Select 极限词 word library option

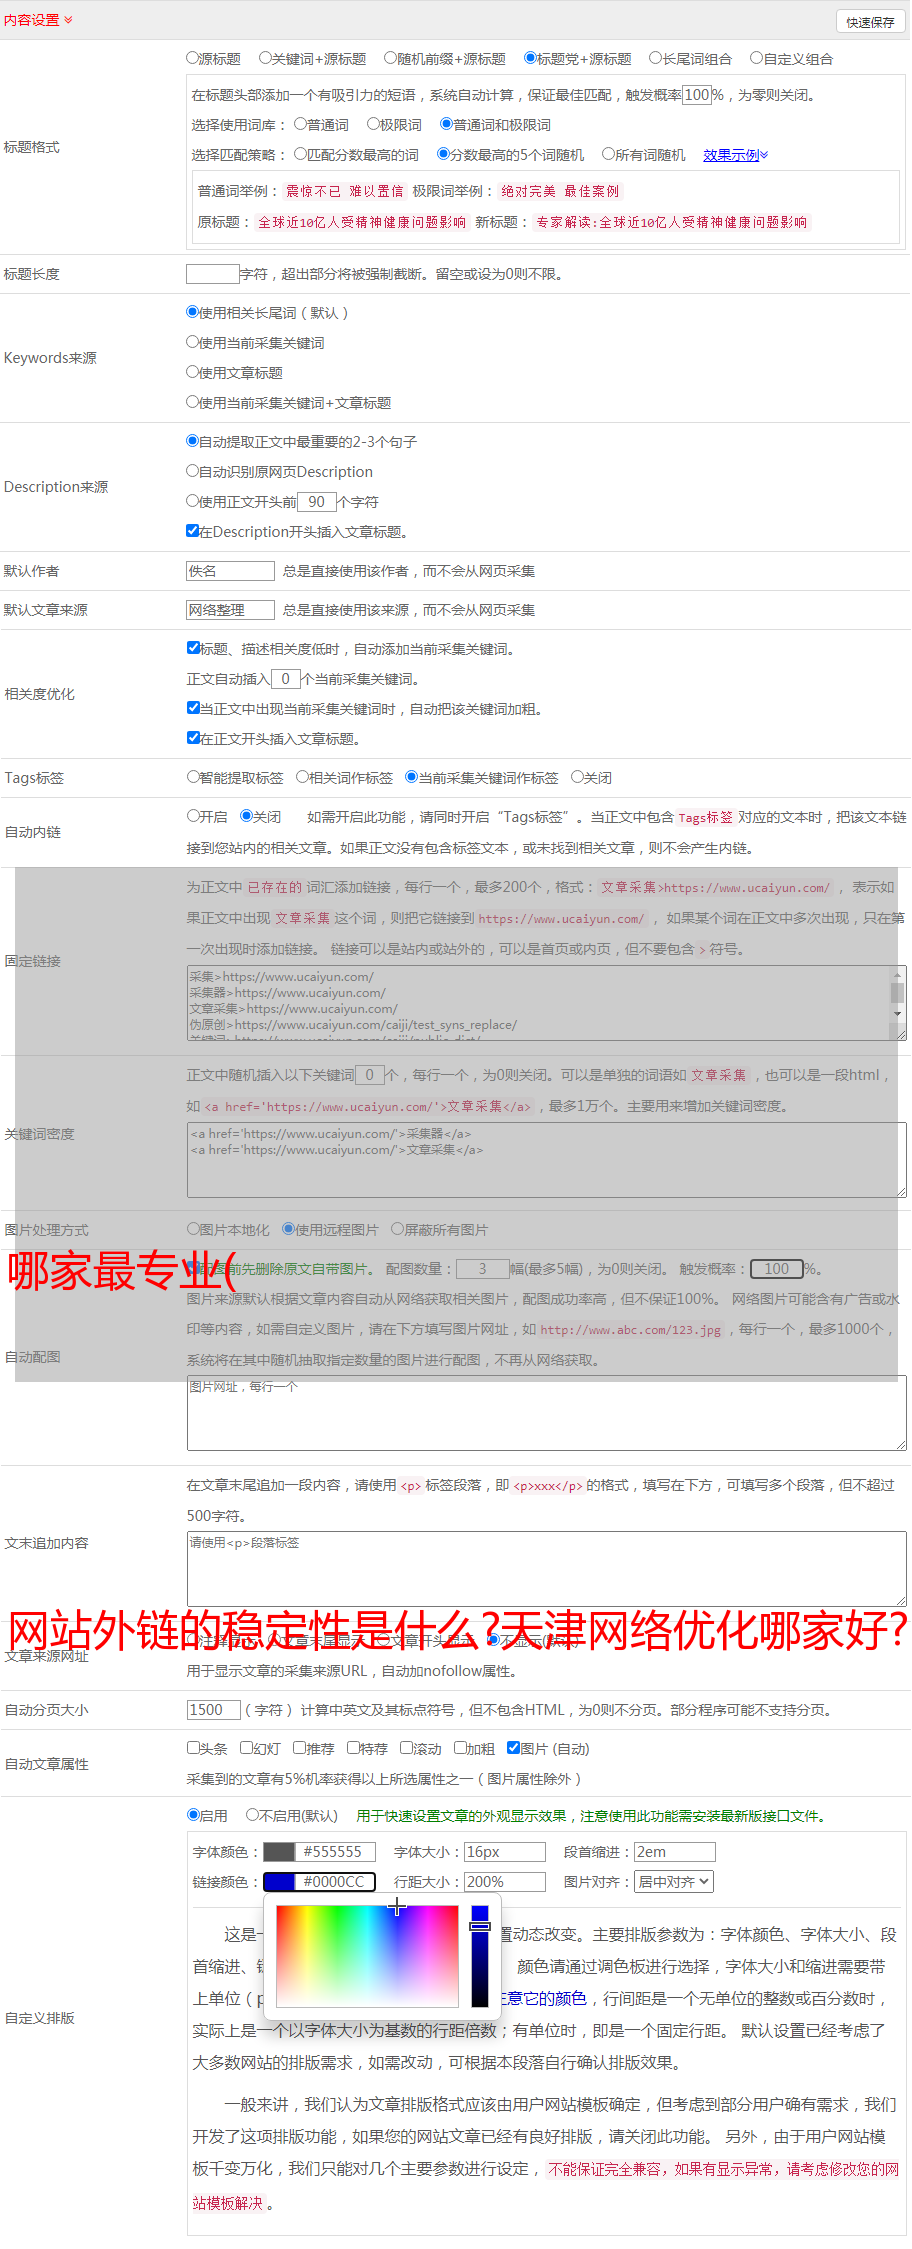click(374, 124)
